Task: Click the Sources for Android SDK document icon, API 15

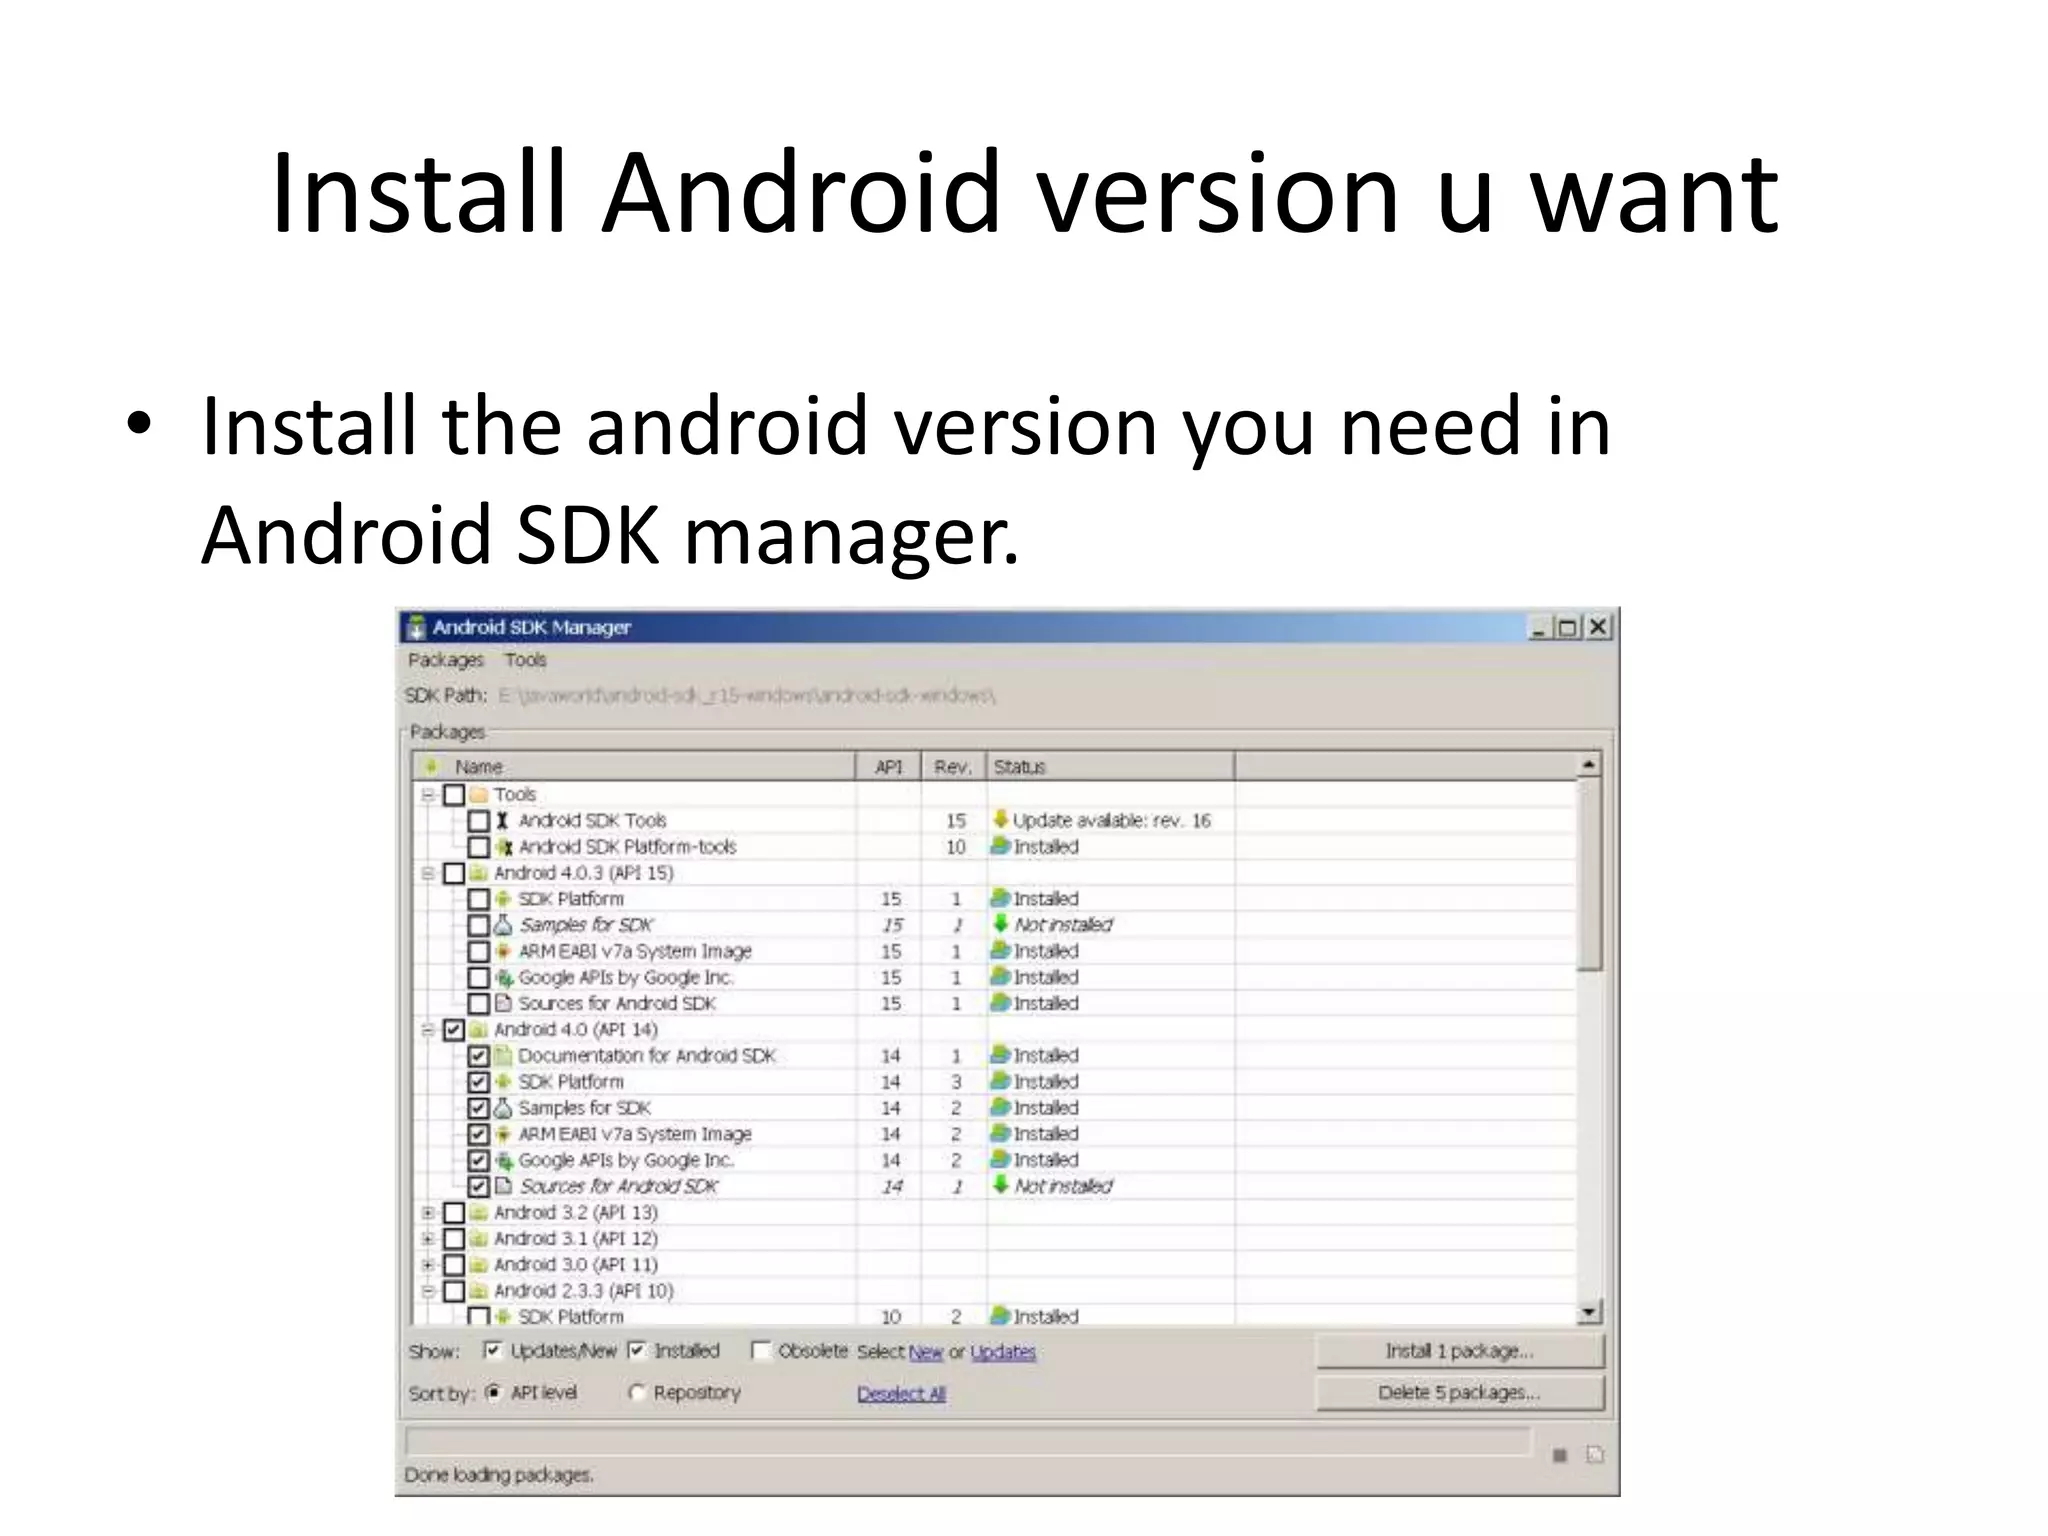Action: [504, 1003]
